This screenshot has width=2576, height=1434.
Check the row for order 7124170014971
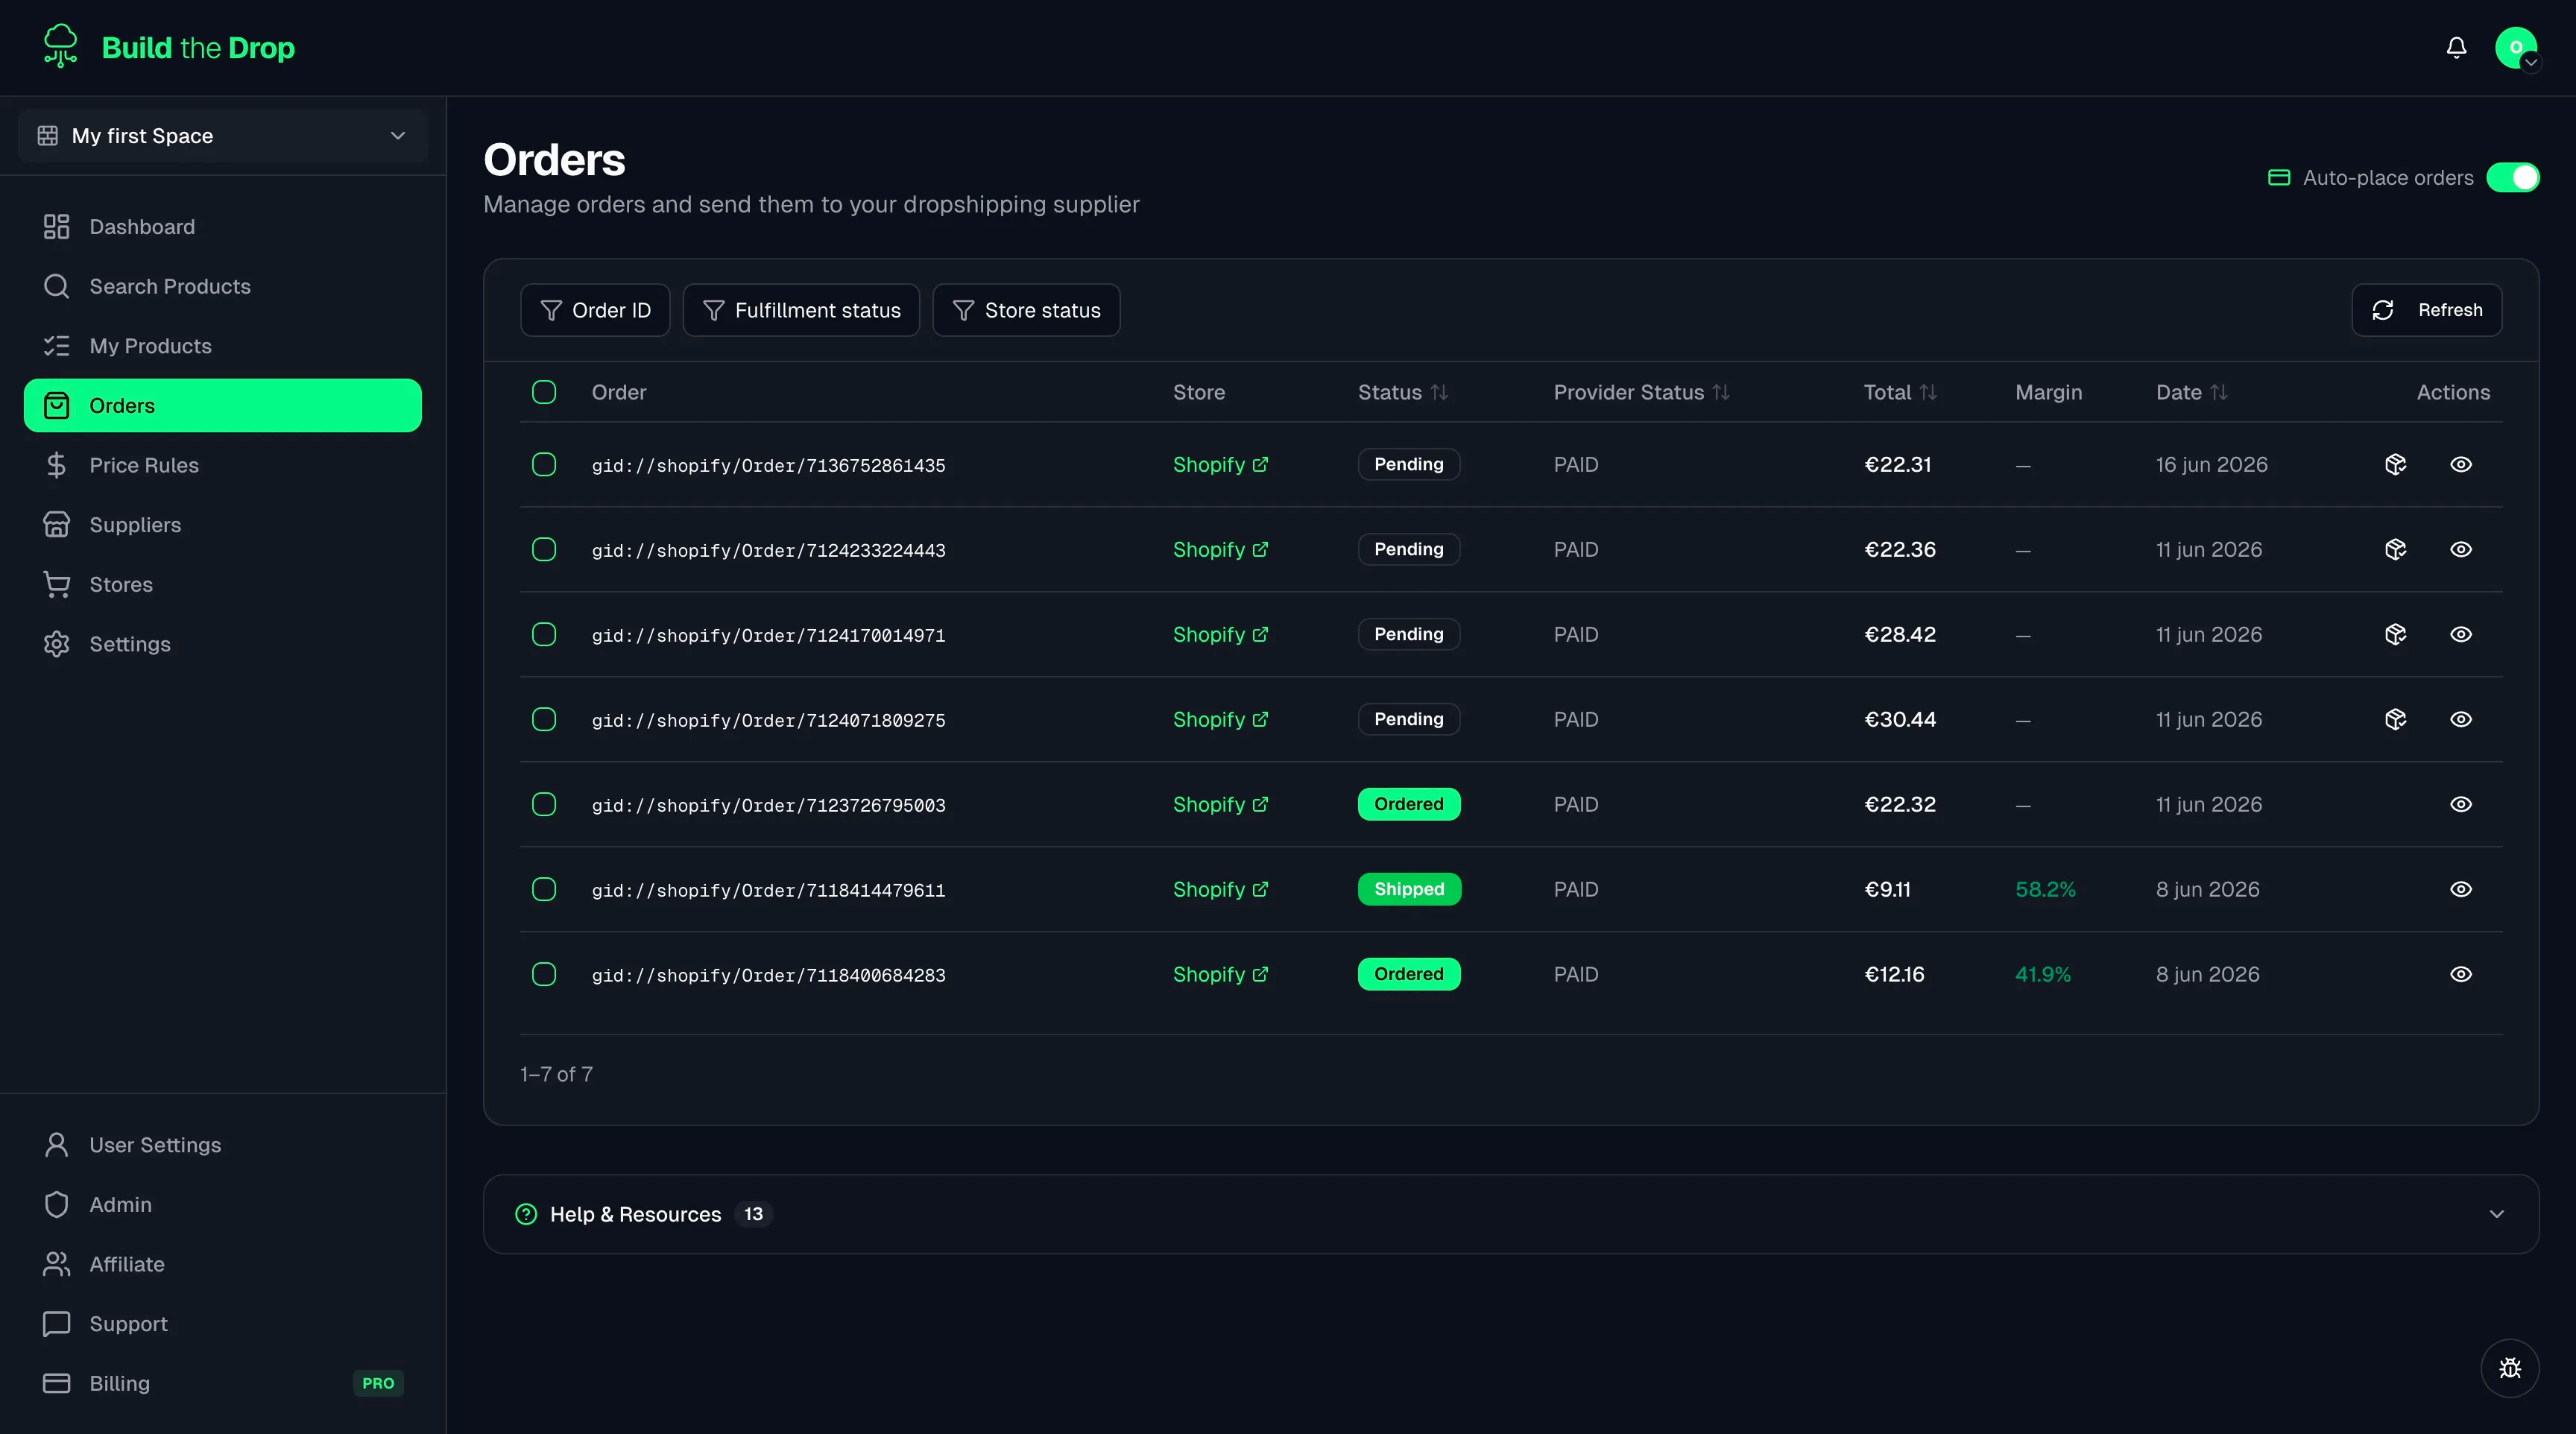(544, 635)
